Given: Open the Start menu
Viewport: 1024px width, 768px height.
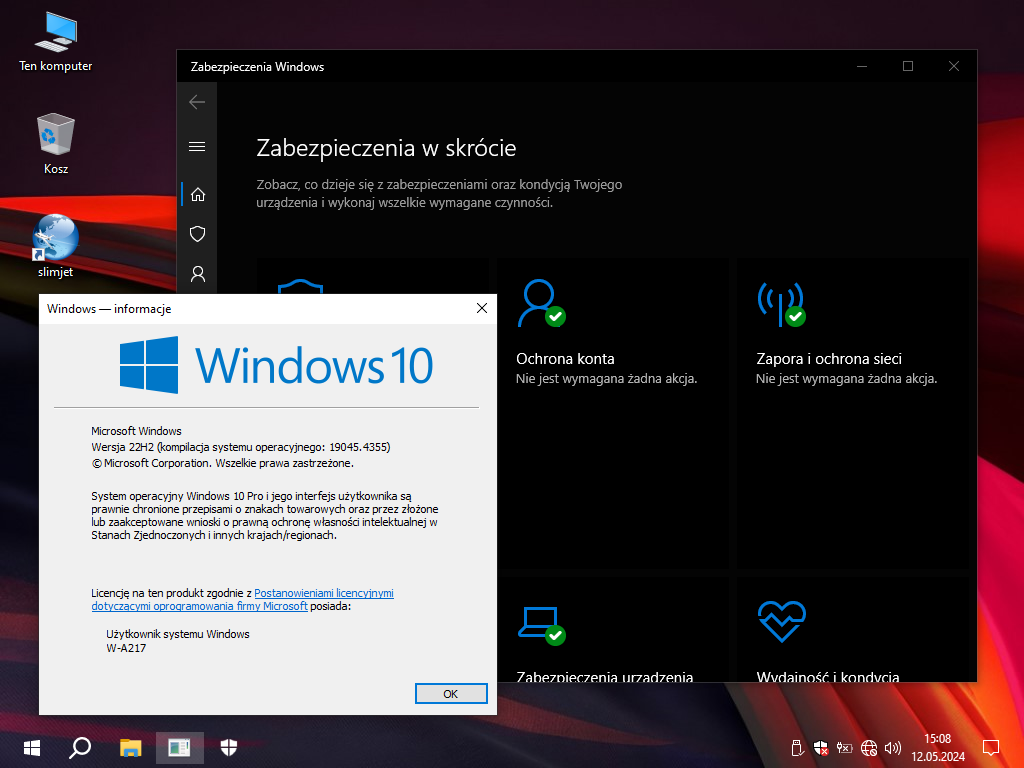Looking at the screenshot, I should click(x=32, y=747).
